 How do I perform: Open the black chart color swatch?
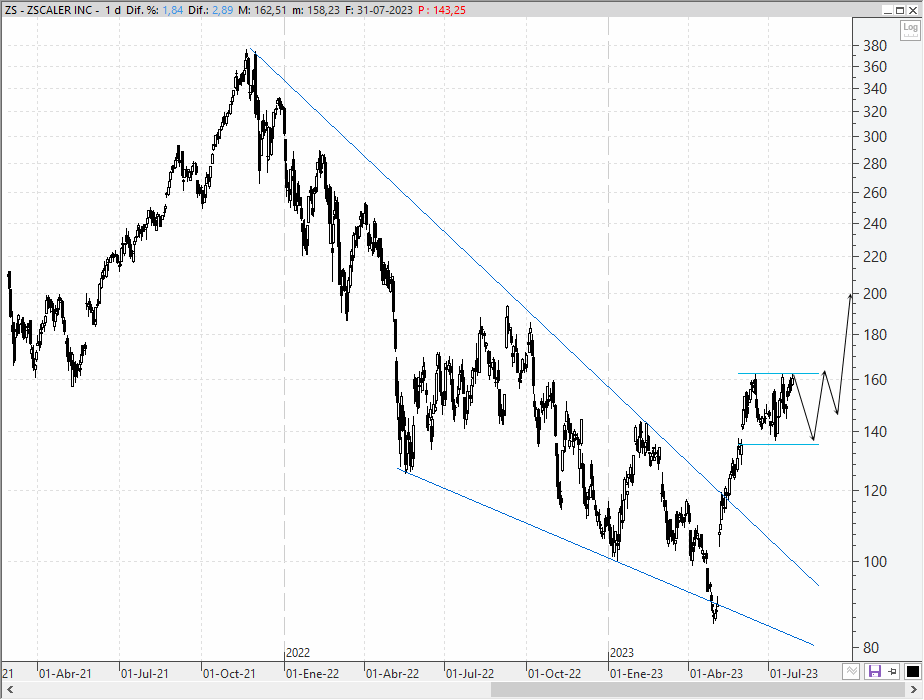tap(913, 671)
